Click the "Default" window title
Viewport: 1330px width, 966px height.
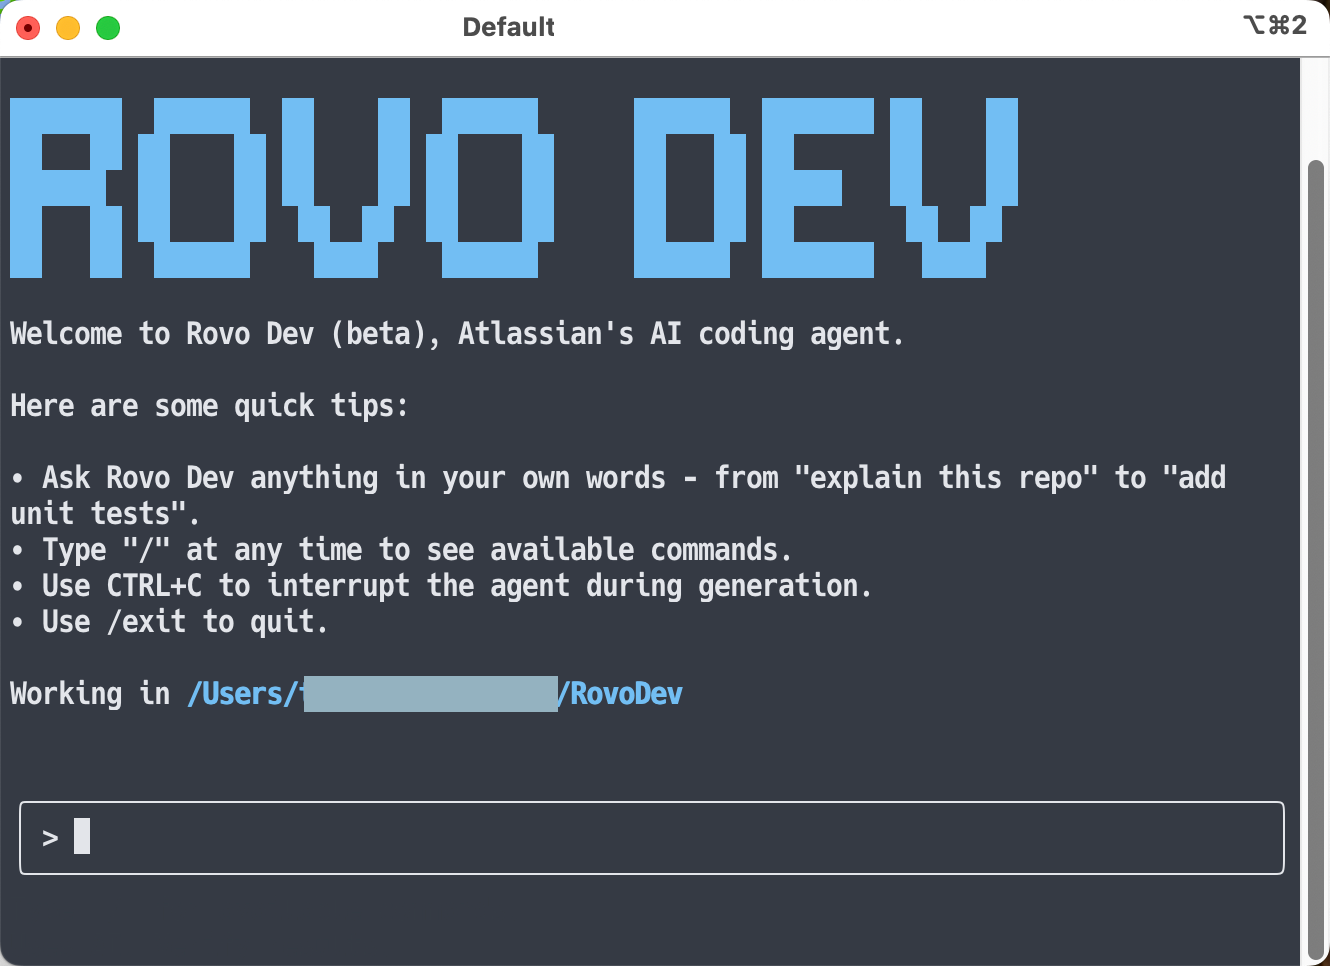[508, 27]
